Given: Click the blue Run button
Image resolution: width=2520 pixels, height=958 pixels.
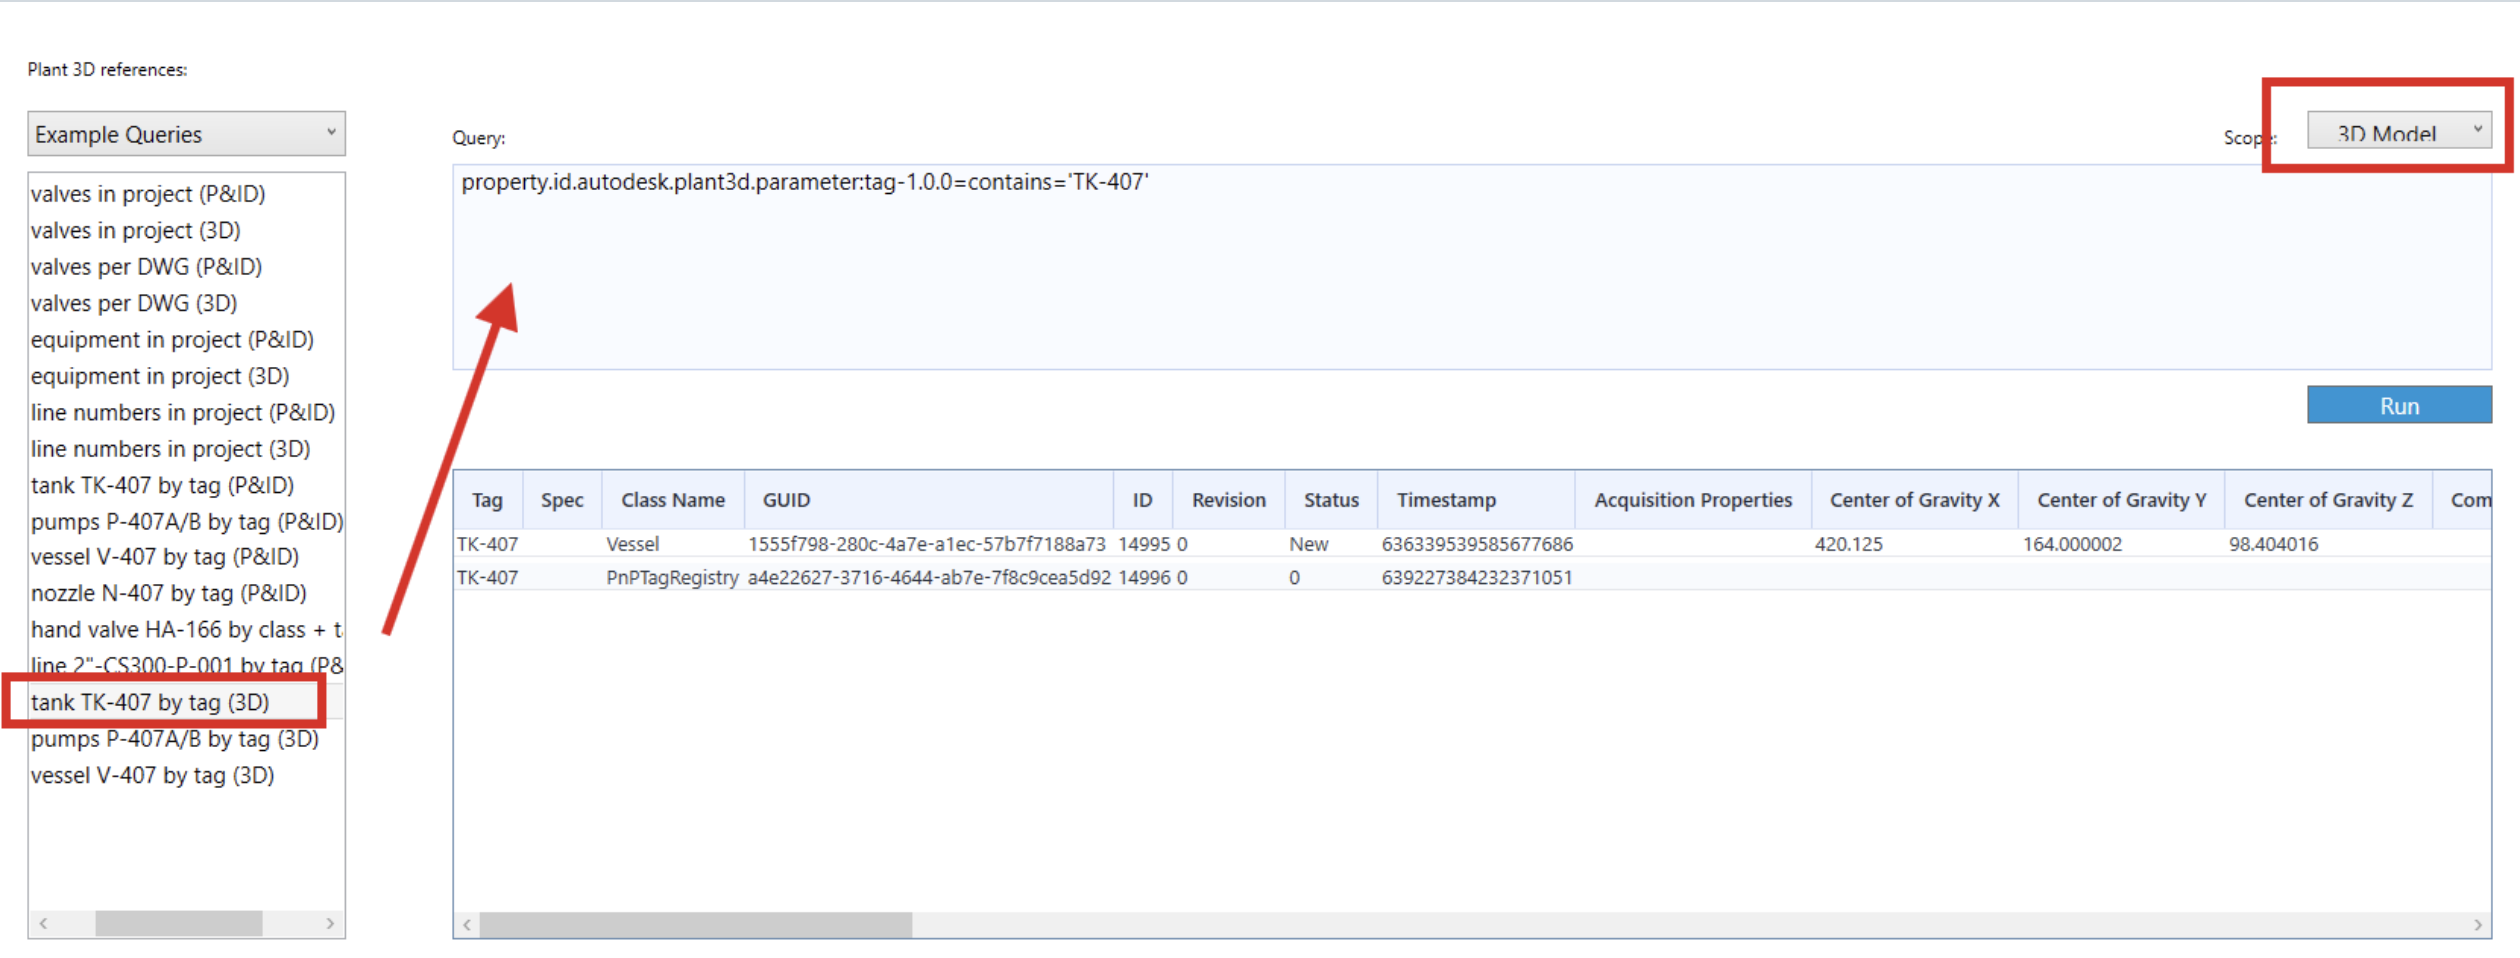Looking at the screenshot, I should click(2398, 406).
